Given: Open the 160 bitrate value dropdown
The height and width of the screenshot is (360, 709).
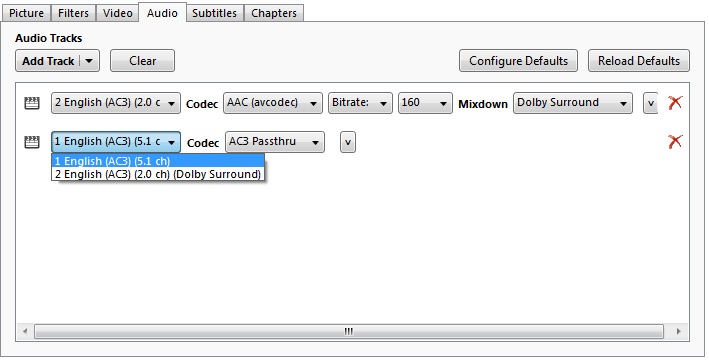Looking at the screenshot, I should tap(425, 103).
